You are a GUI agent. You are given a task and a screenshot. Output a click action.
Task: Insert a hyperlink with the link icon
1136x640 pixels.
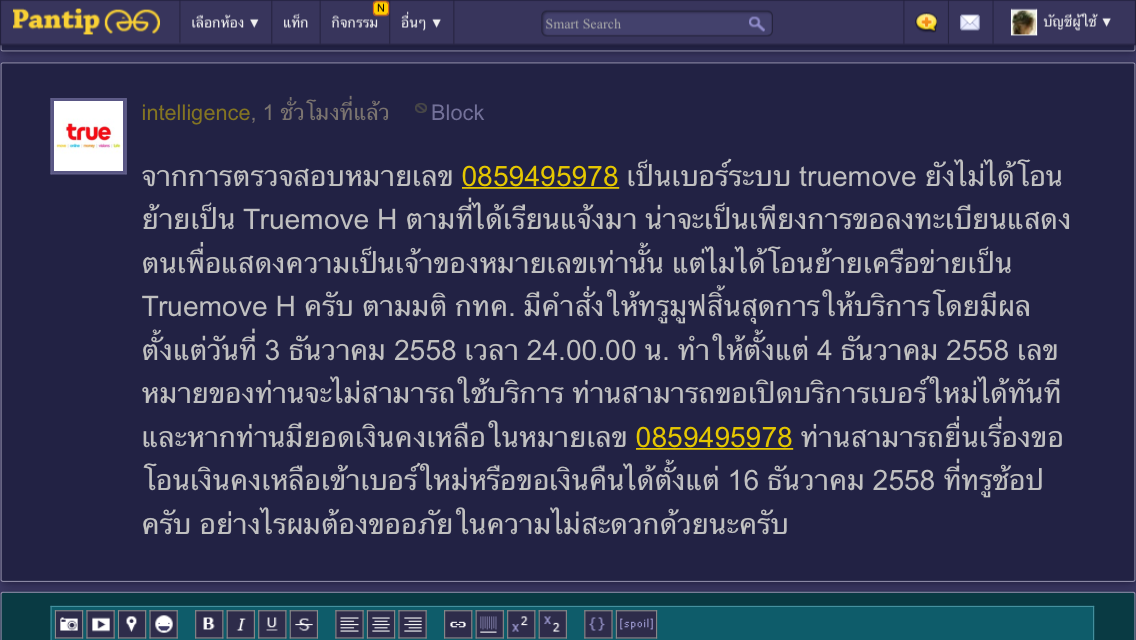pos(457,624)
